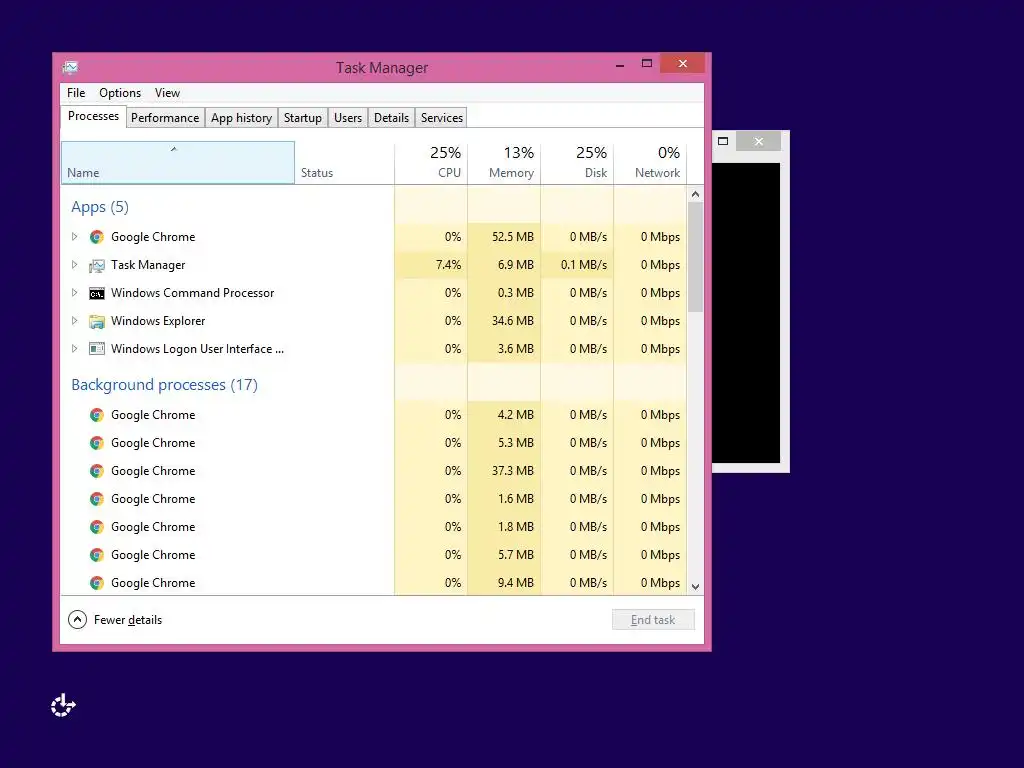This screenshot has width=1024, height=768.
Task: Switch to the Startup tab
Action: coord(302,118)
